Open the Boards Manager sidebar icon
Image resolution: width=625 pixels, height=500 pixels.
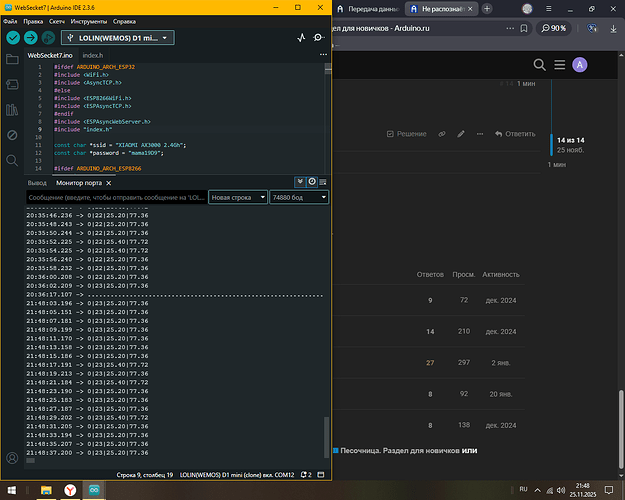12,85
